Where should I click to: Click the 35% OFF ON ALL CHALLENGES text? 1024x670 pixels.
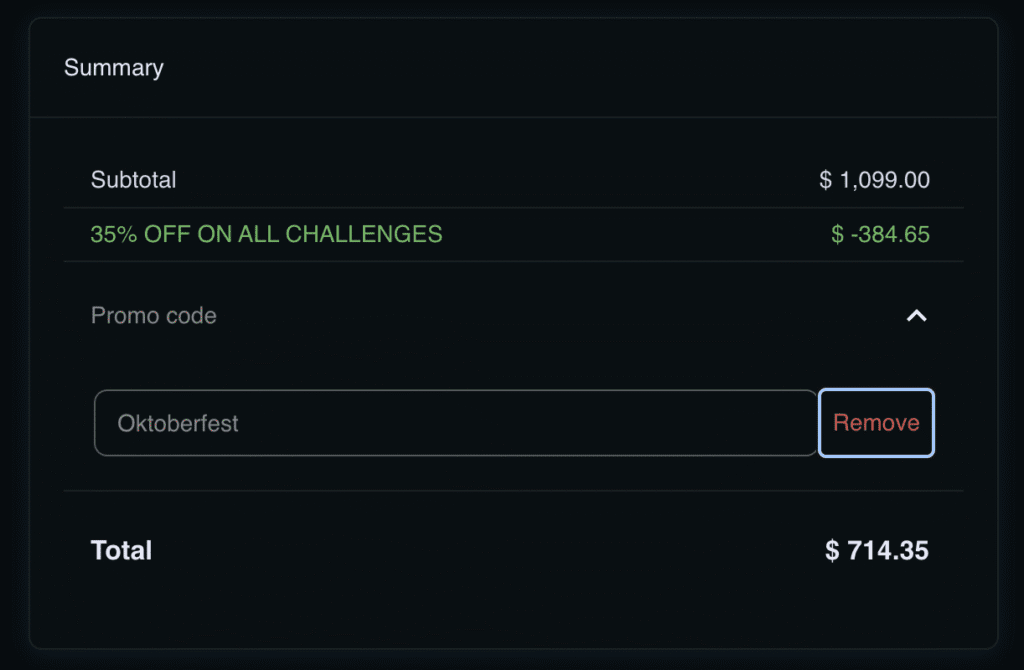click(x=266, y=234)
